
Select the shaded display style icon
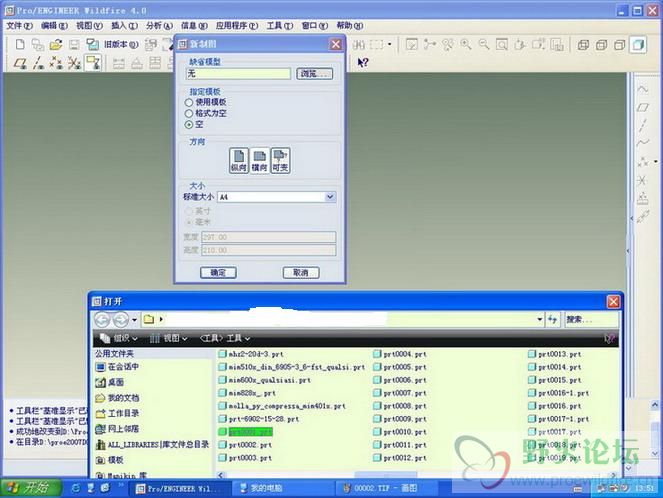click(638, 44)
